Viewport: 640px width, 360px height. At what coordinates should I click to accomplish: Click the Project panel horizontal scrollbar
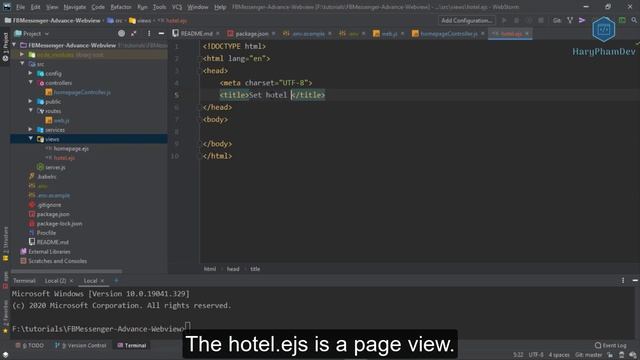click(66, 271)
